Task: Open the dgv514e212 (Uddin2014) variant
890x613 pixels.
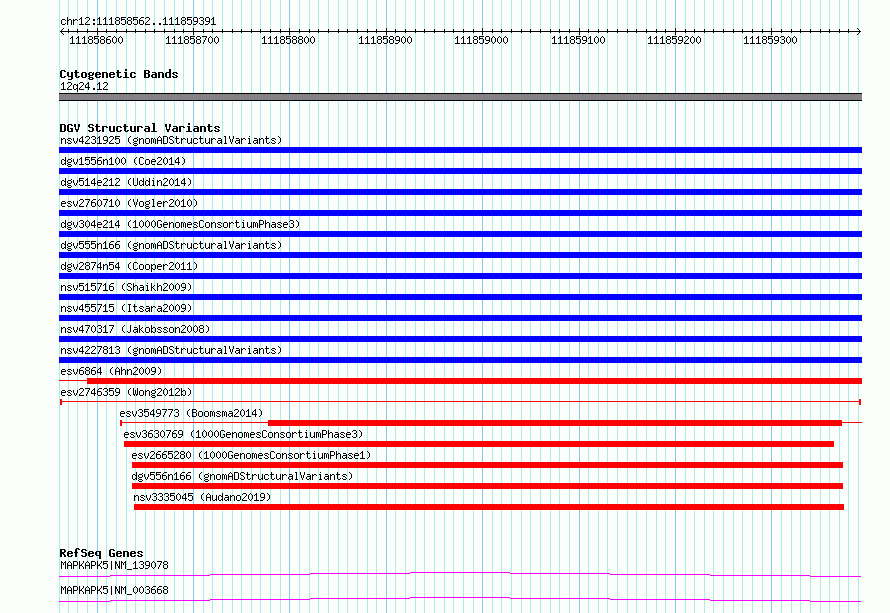Action: click(126, 182)
